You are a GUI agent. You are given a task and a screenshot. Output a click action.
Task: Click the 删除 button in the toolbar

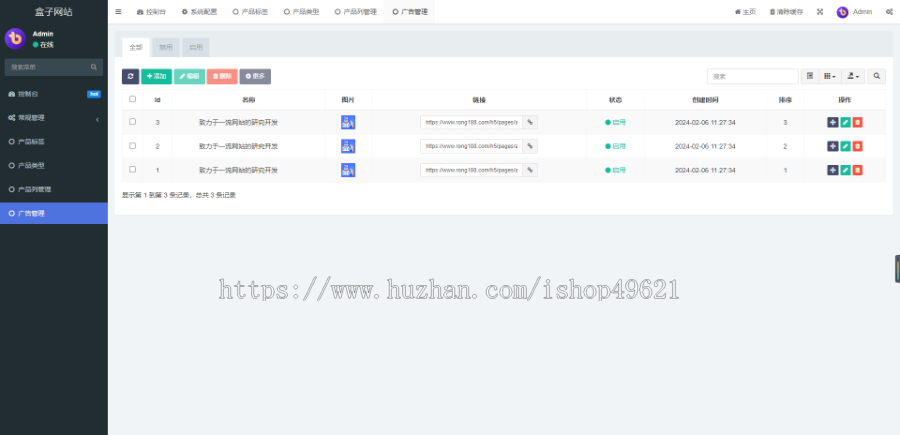coord(222,76)
